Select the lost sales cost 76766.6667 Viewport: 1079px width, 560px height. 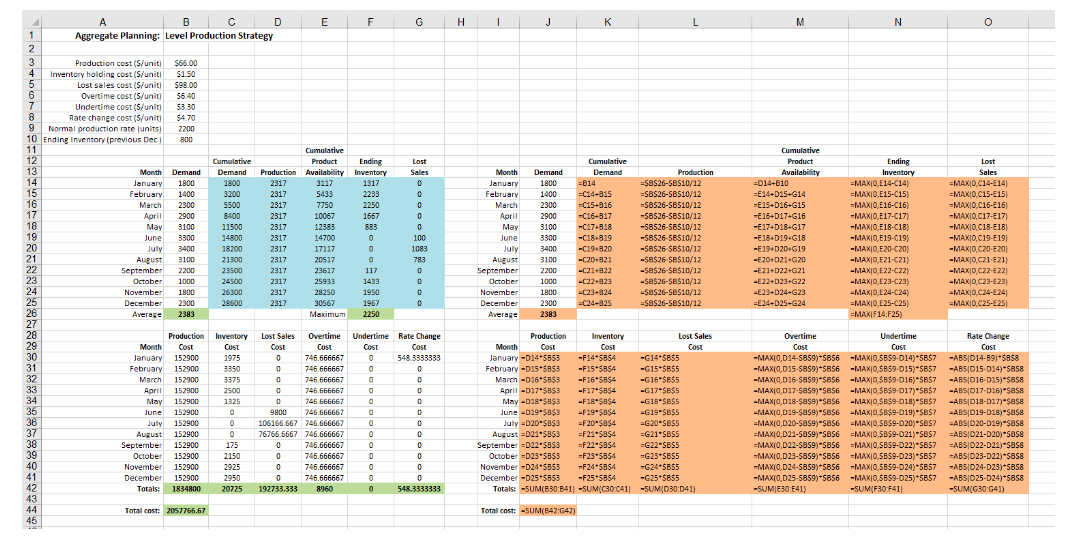(277, 434)
